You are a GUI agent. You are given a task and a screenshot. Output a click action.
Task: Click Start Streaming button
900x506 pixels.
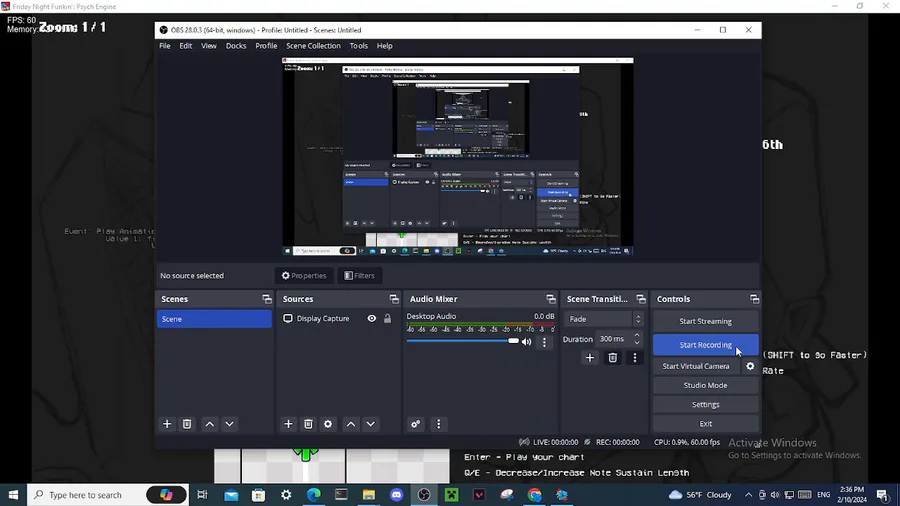click(x=705, y=321)
